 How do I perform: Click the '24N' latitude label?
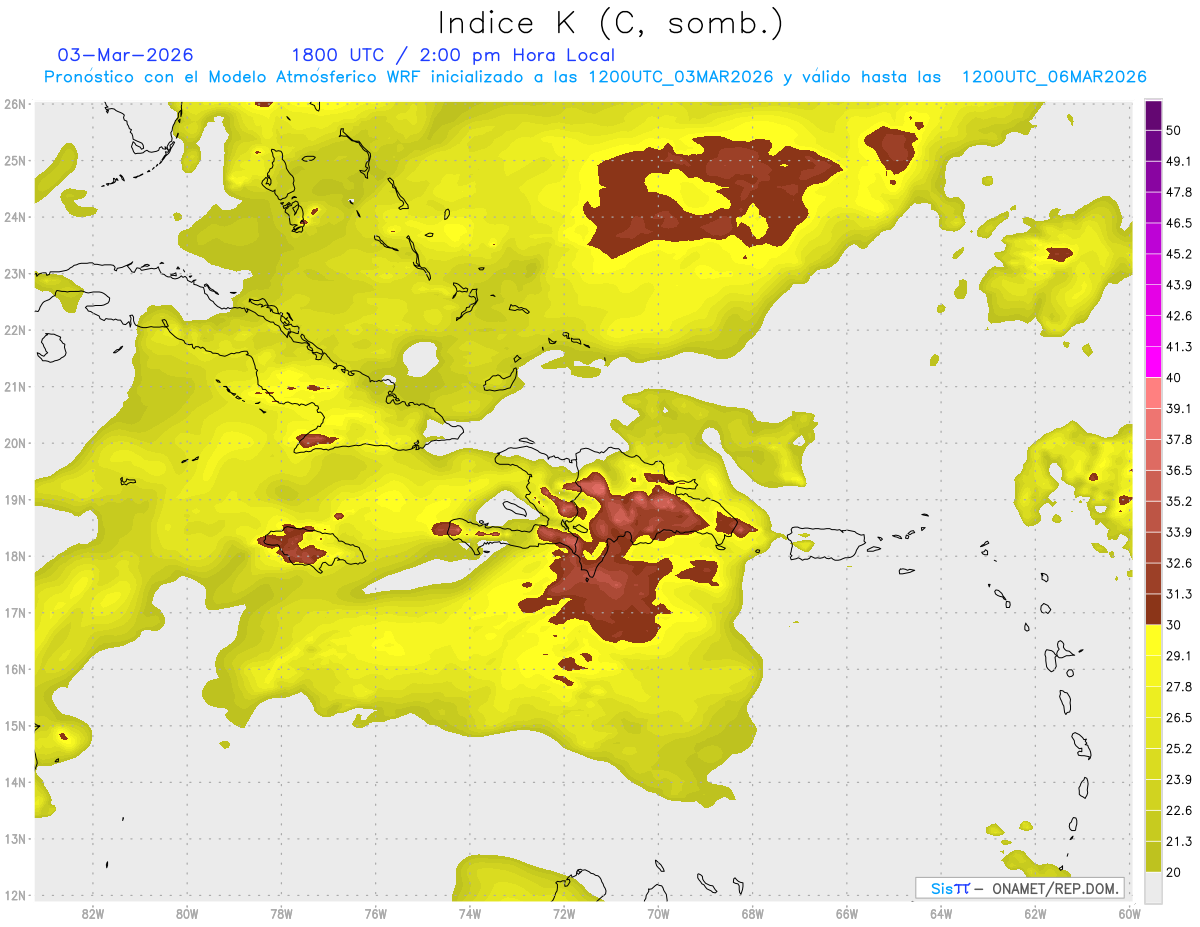coord(15,217)
